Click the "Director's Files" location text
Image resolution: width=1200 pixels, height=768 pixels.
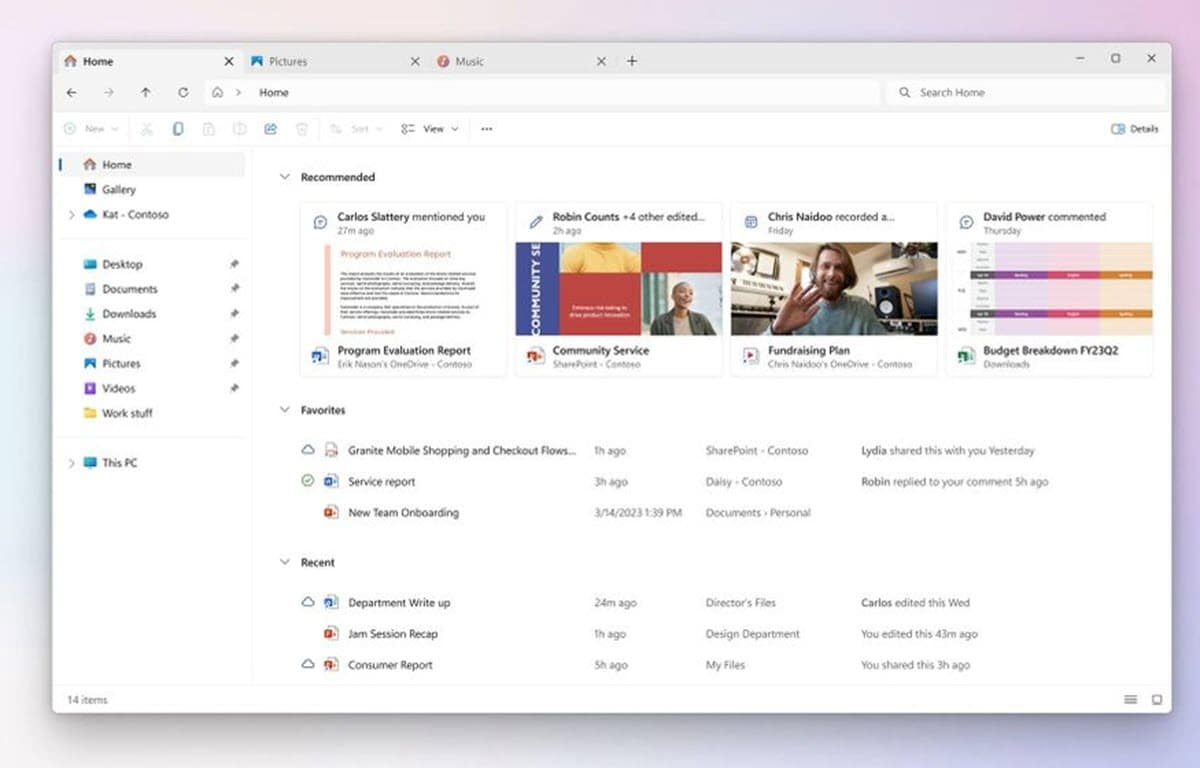coord(740,602)
